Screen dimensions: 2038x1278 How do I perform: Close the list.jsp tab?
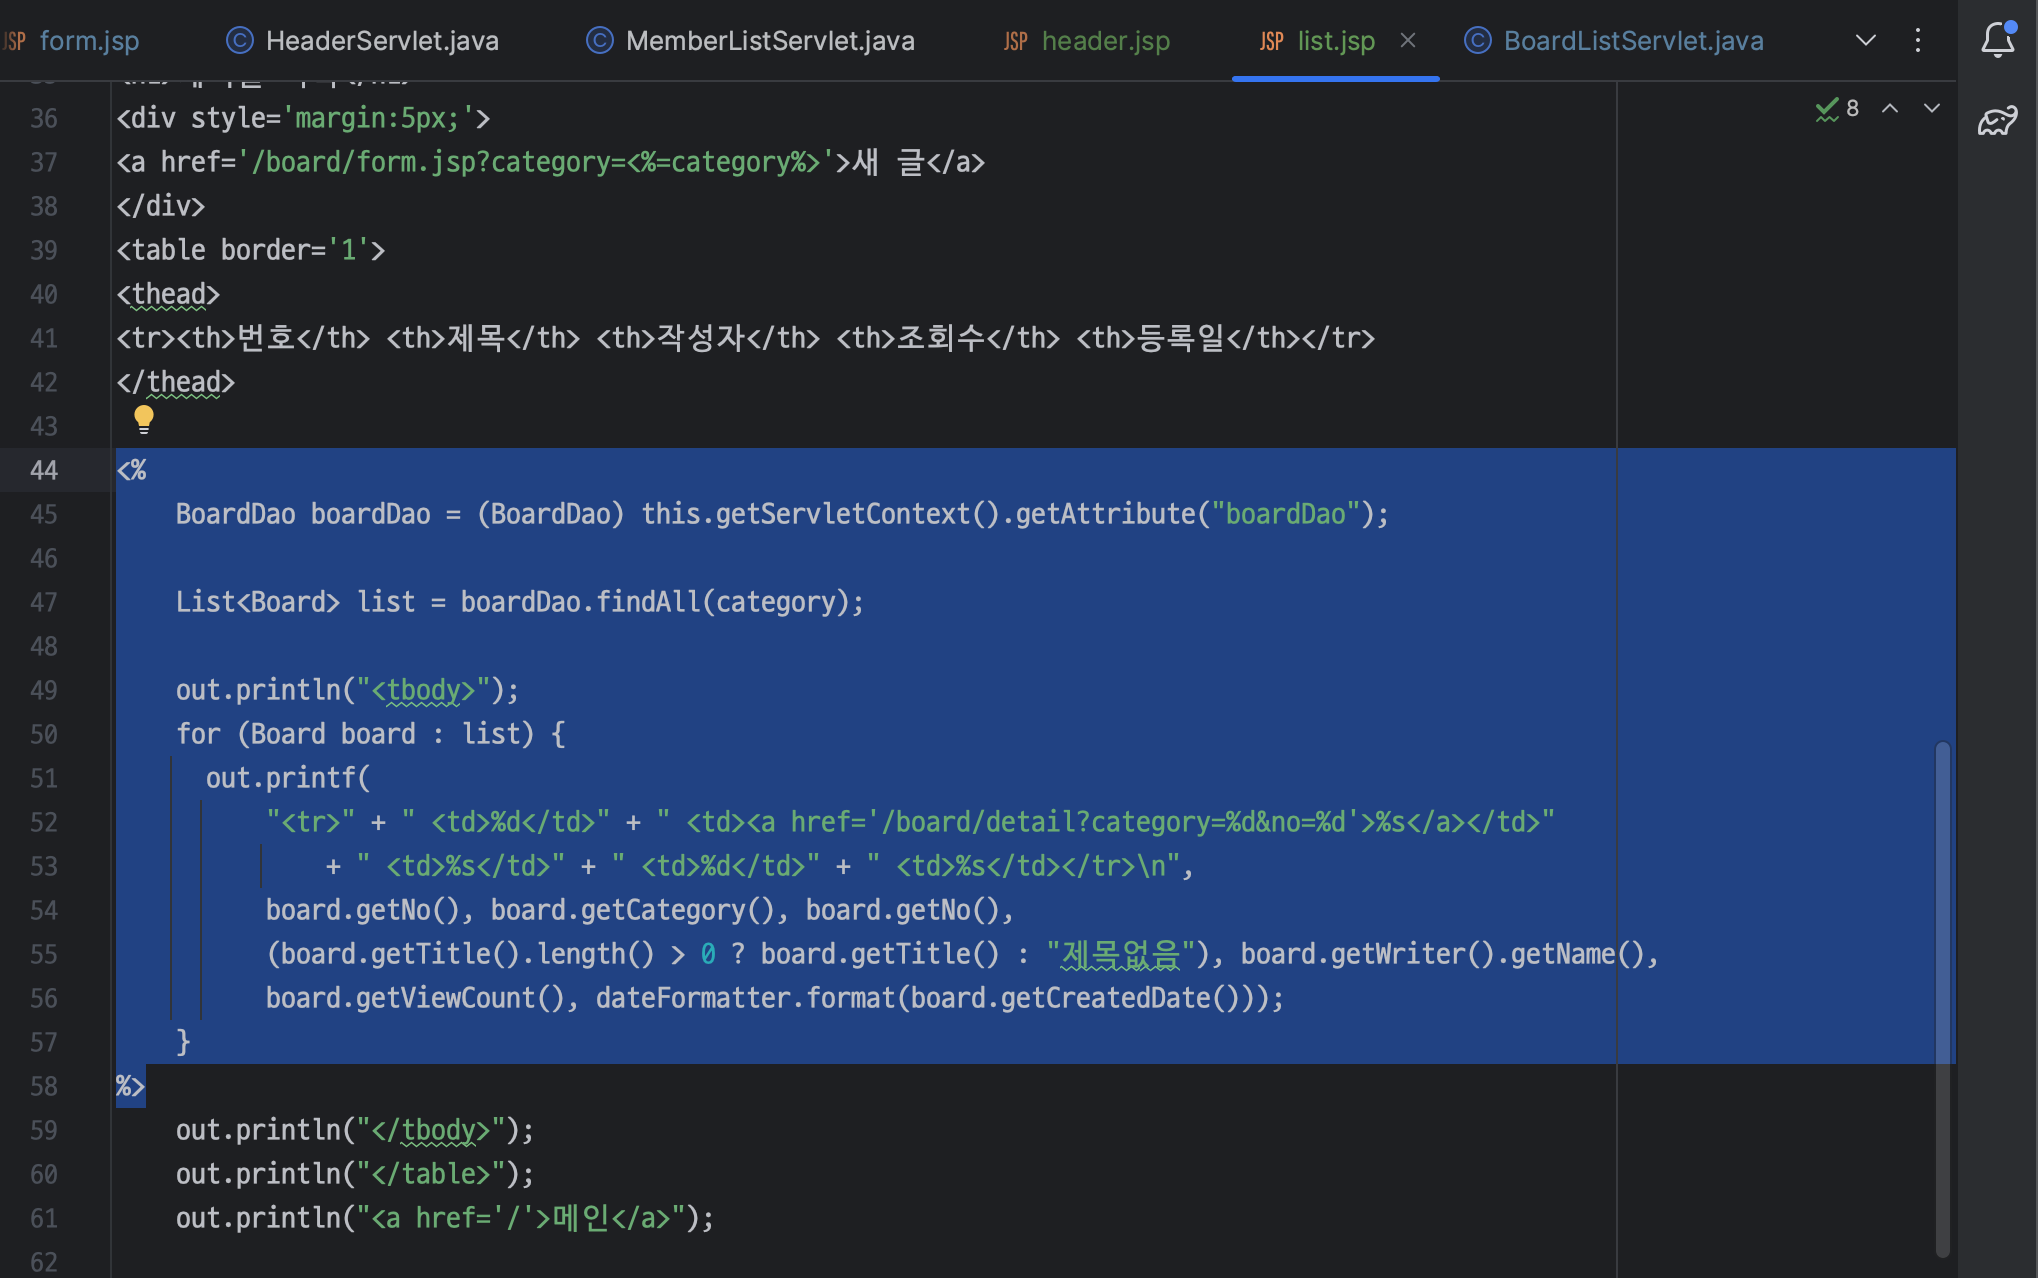pos(1408,40)
